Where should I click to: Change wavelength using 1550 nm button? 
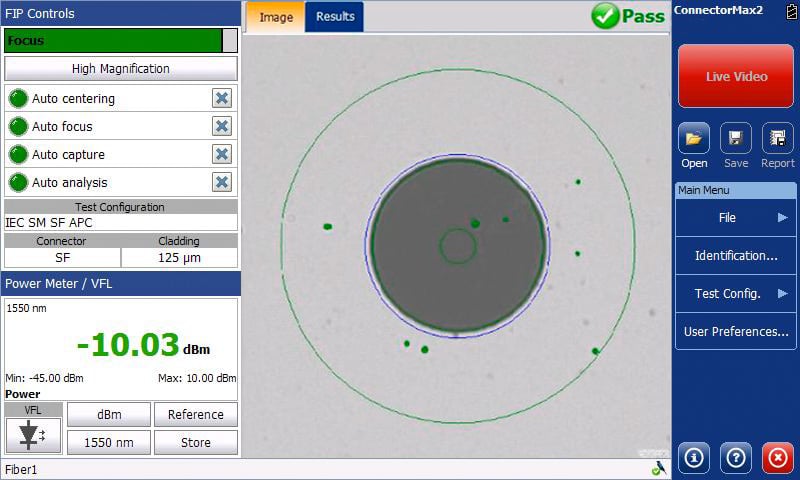click(x=109, y=442)
